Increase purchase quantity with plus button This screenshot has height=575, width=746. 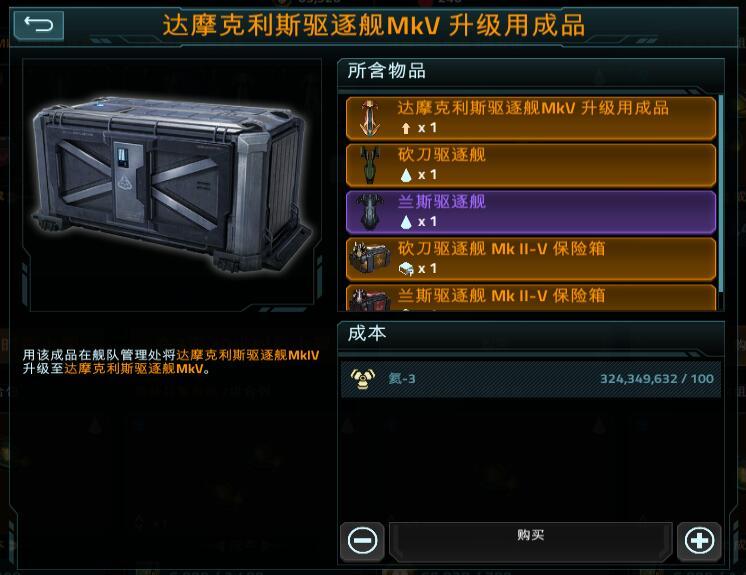(699, 541)
